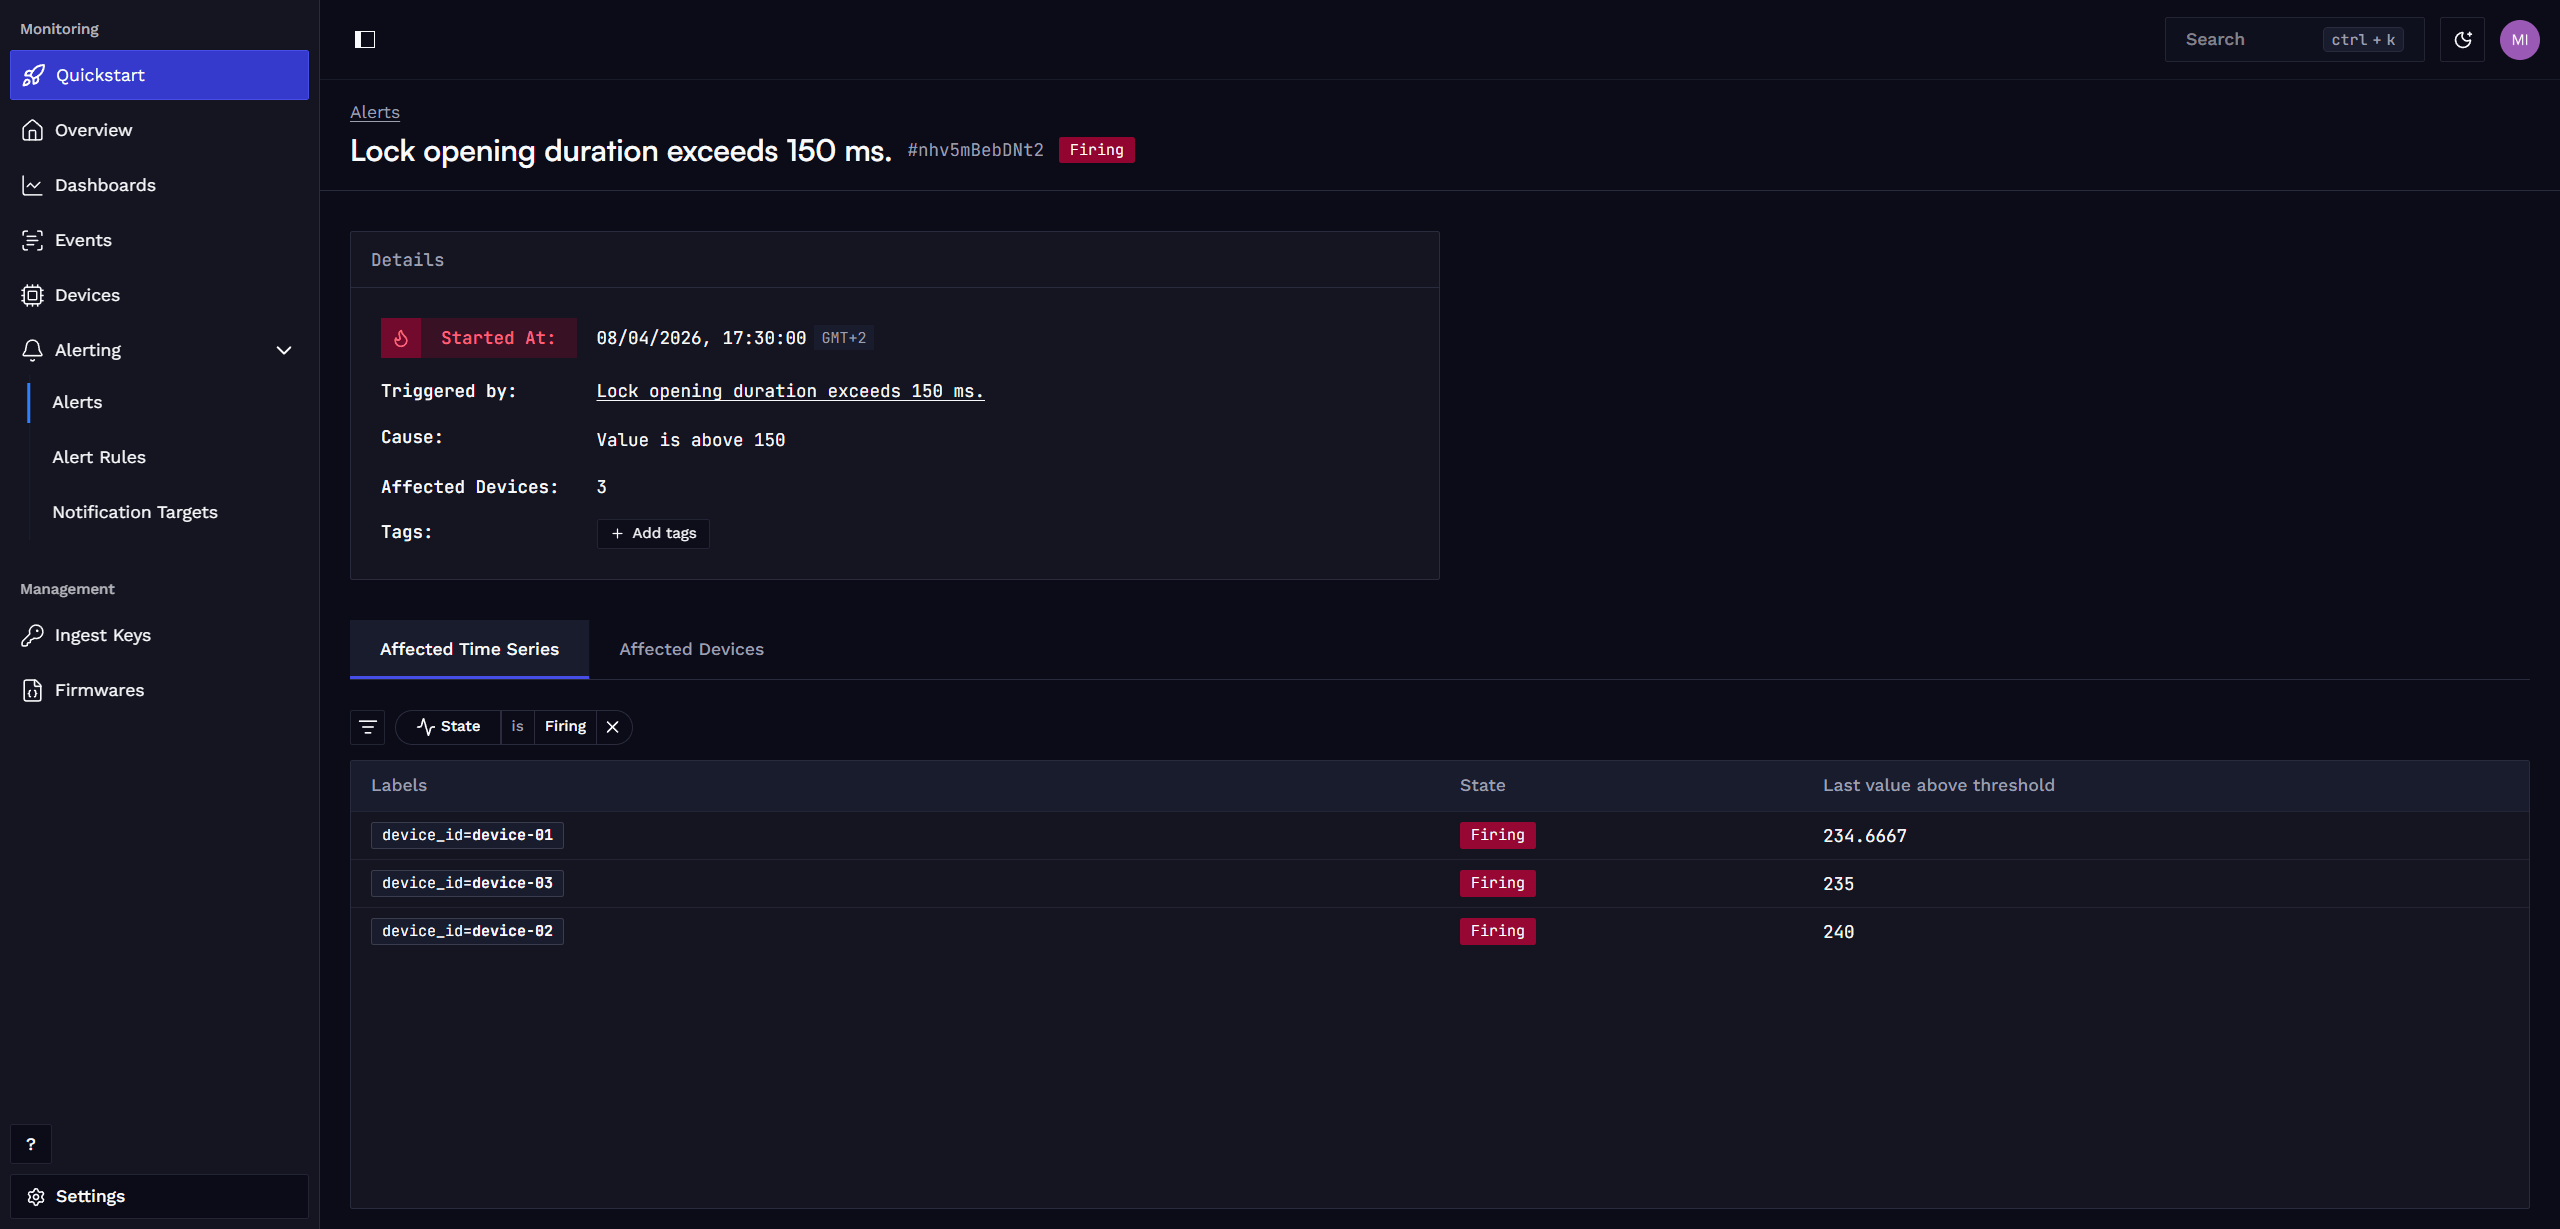
Task: Remove the State is Firing filter
Action: (x=613, y=727)
